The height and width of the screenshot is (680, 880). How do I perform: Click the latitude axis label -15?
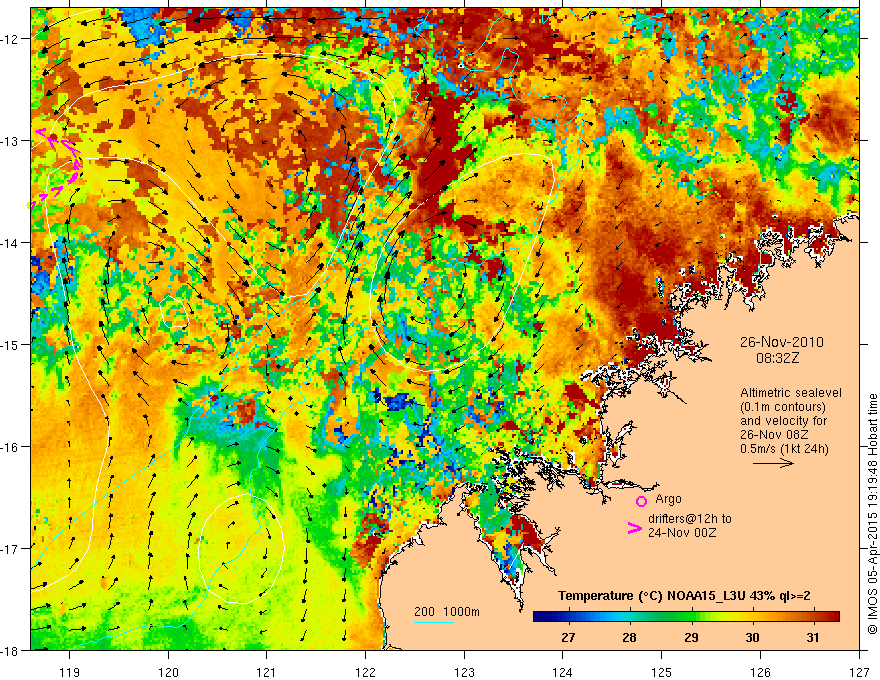[x=11, y=344]
